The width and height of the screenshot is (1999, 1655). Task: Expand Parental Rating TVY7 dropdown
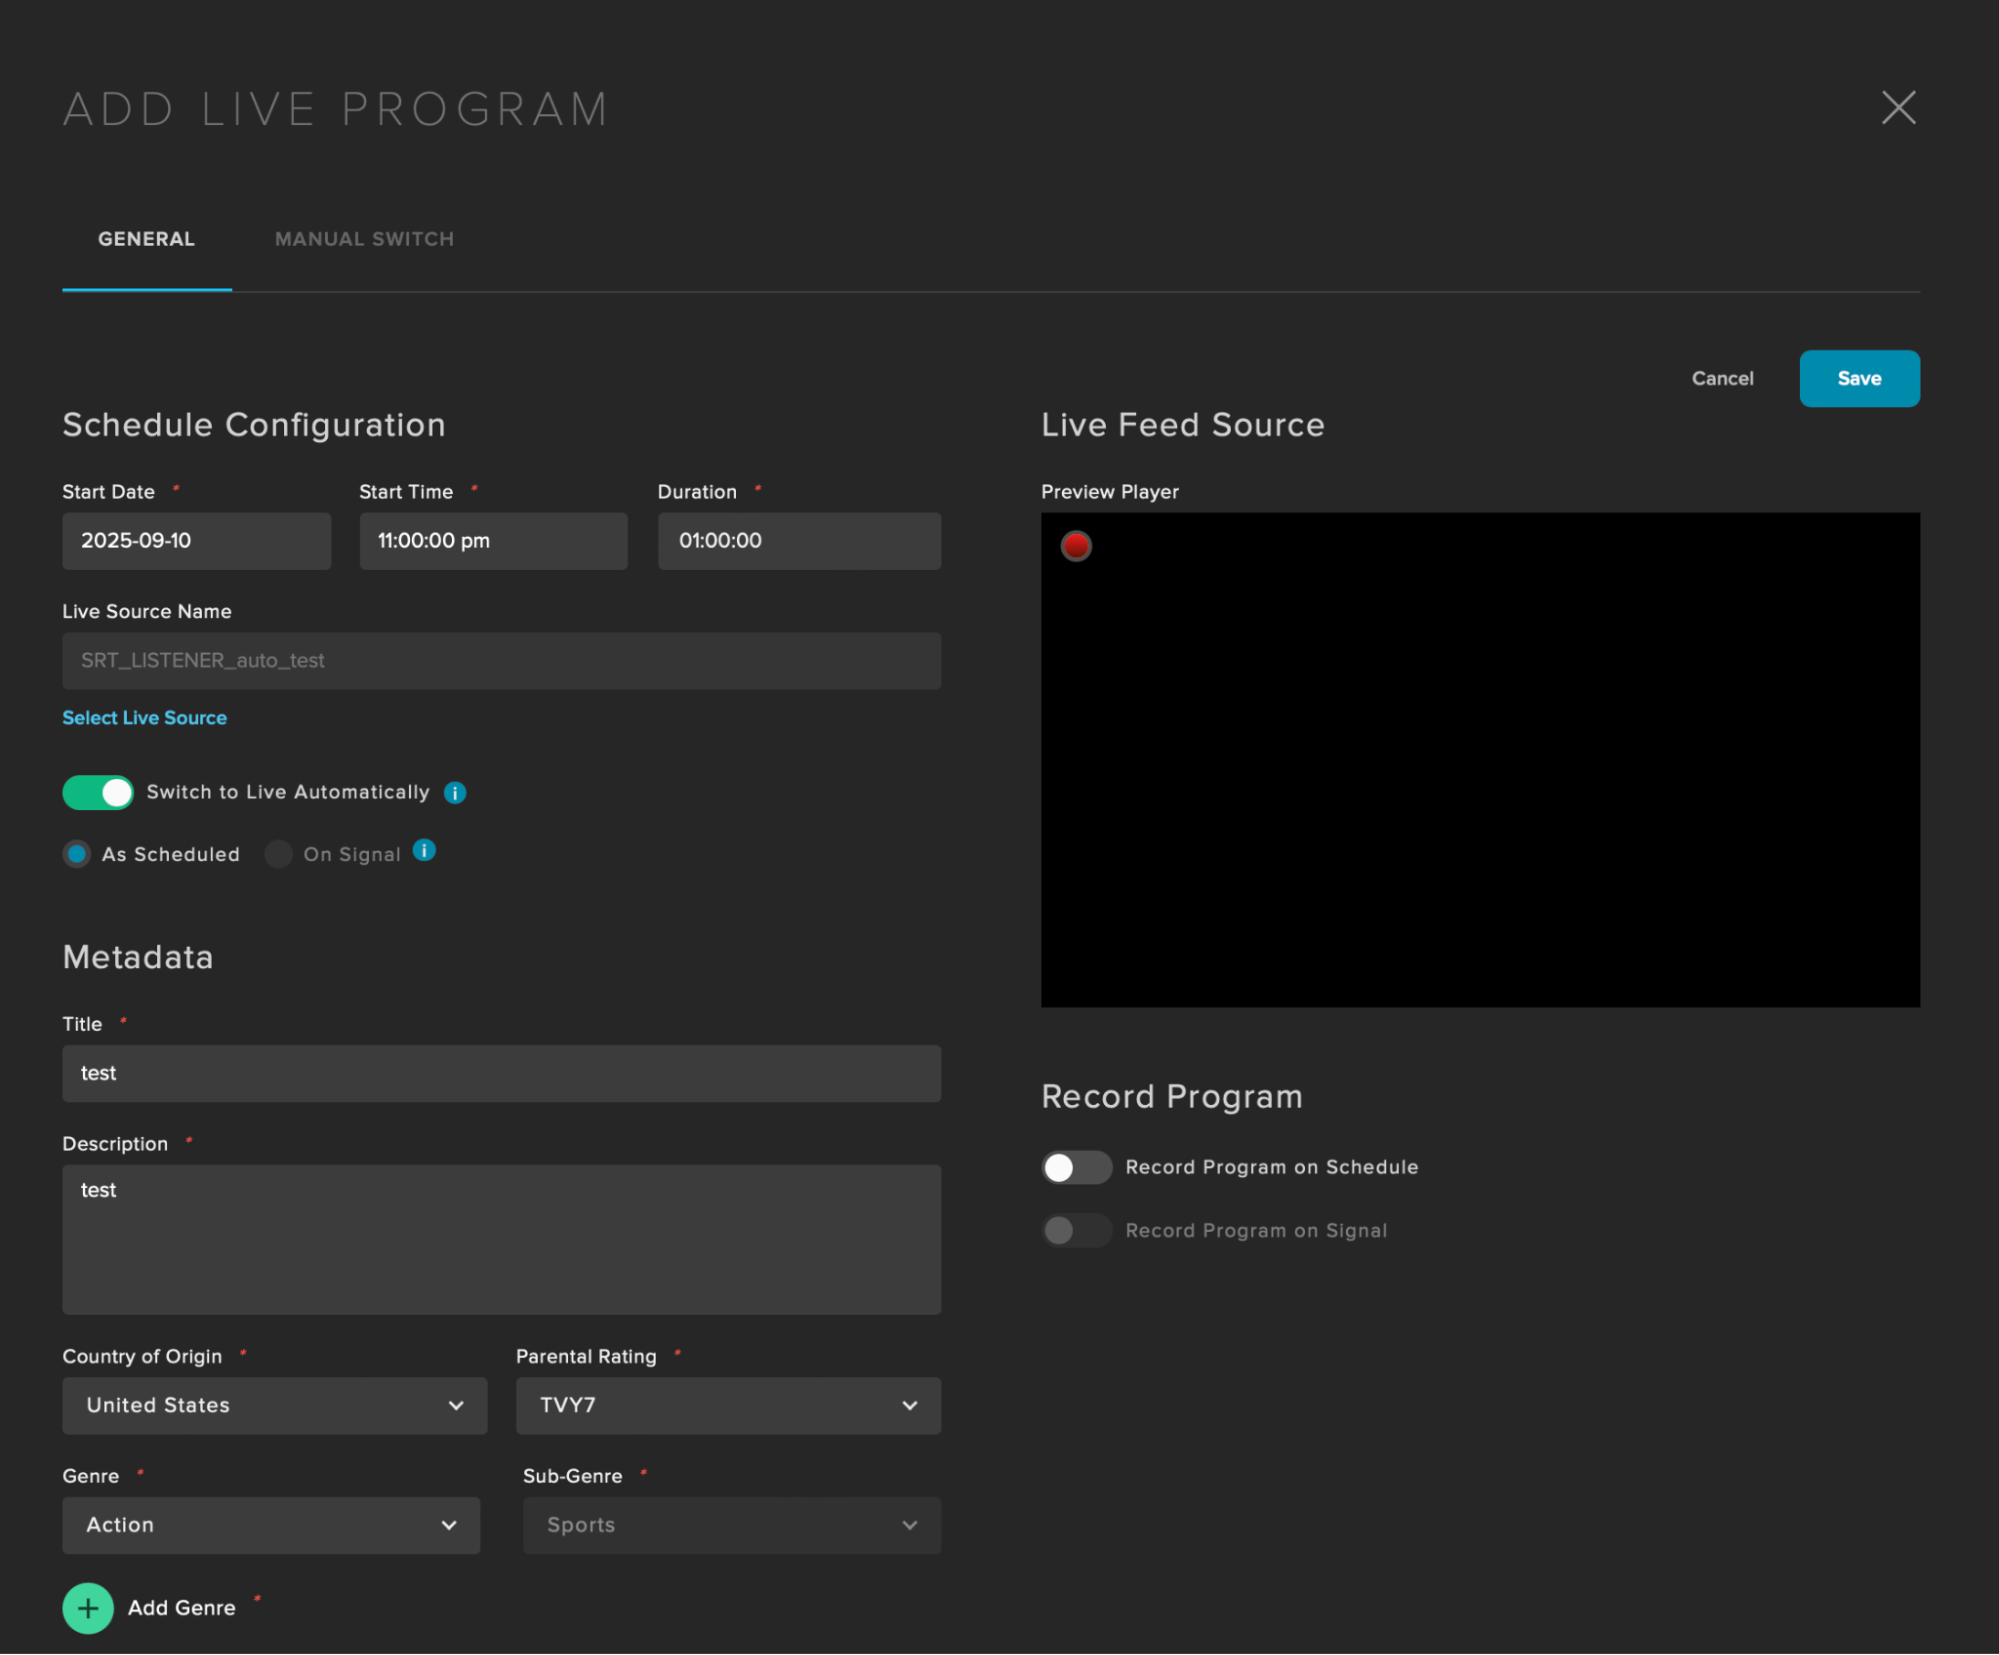click(x=728, y=1405)
